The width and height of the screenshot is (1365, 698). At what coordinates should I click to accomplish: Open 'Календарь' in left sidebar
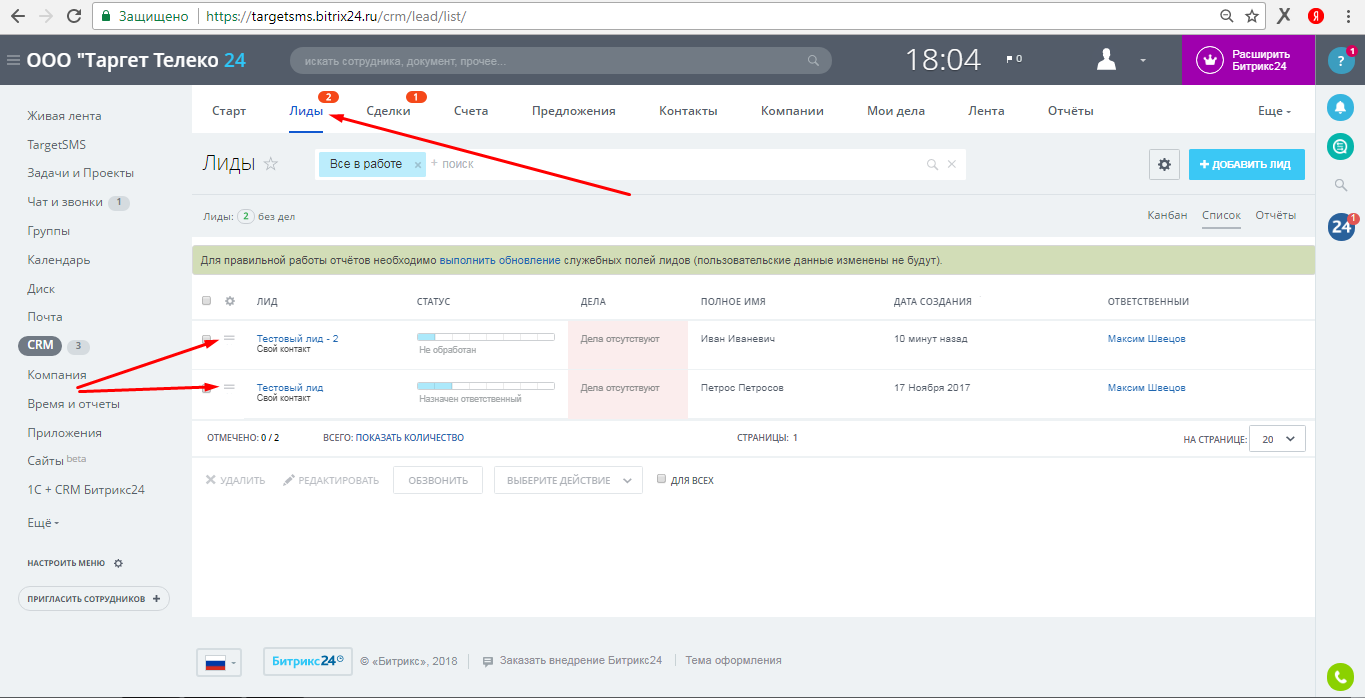pos(59,260)
